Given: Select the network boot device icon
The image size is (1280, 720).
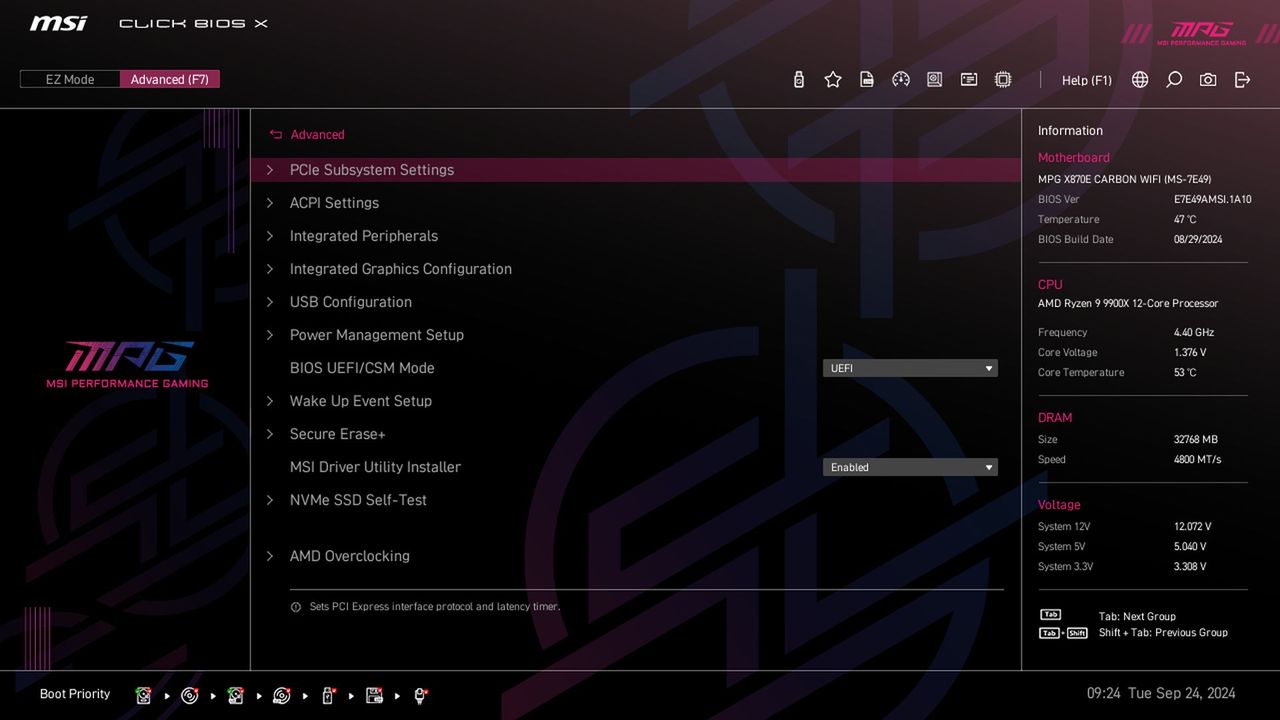Looking at the screenshot, I should (421, 696).
